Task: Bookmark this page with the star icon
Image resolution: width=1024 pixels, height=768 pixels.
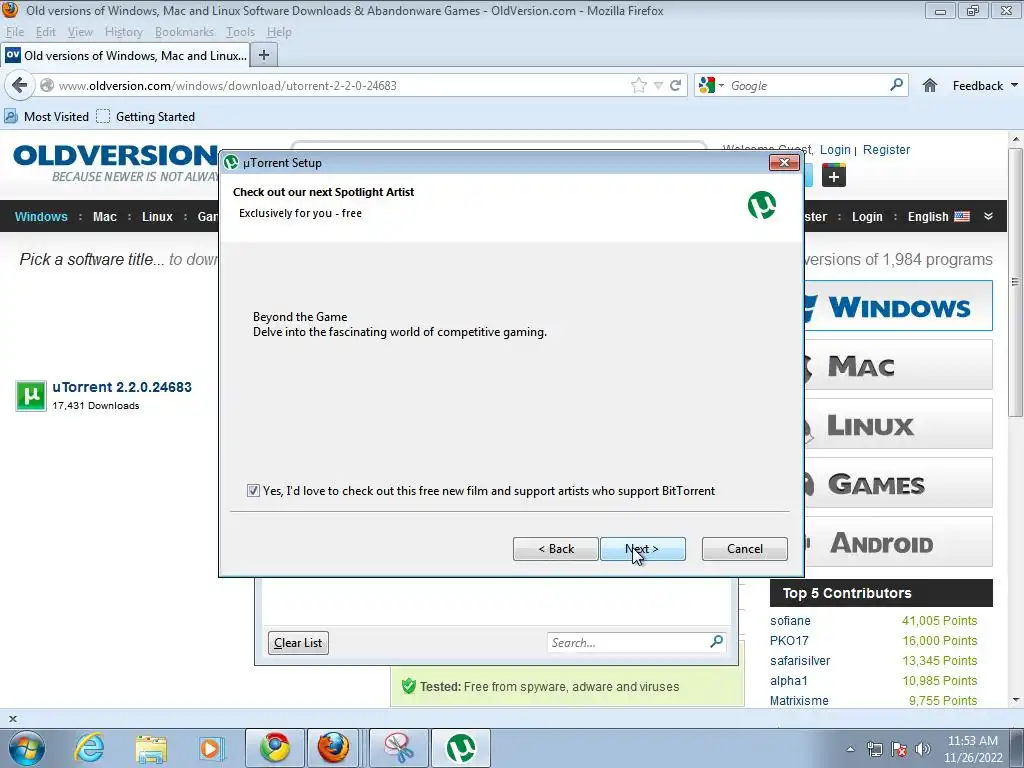Action: pos(639,86)
